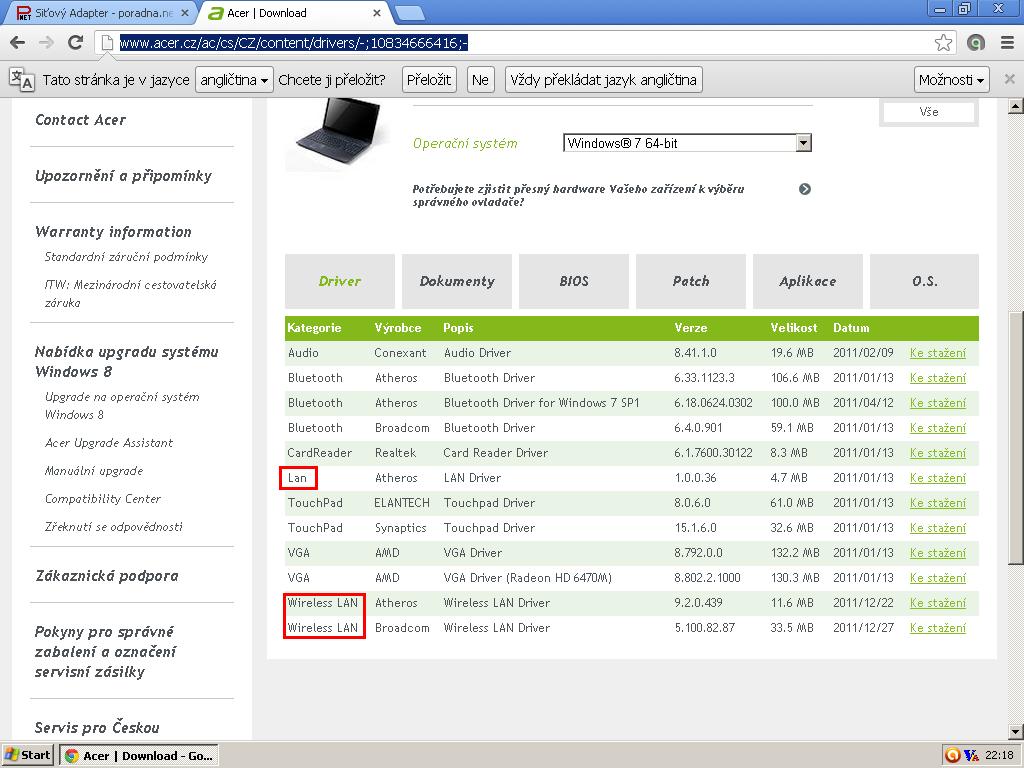Open the Možnosti options dropdown
1024x768 pixels.
pyautogui.click(x=951, y=80)
